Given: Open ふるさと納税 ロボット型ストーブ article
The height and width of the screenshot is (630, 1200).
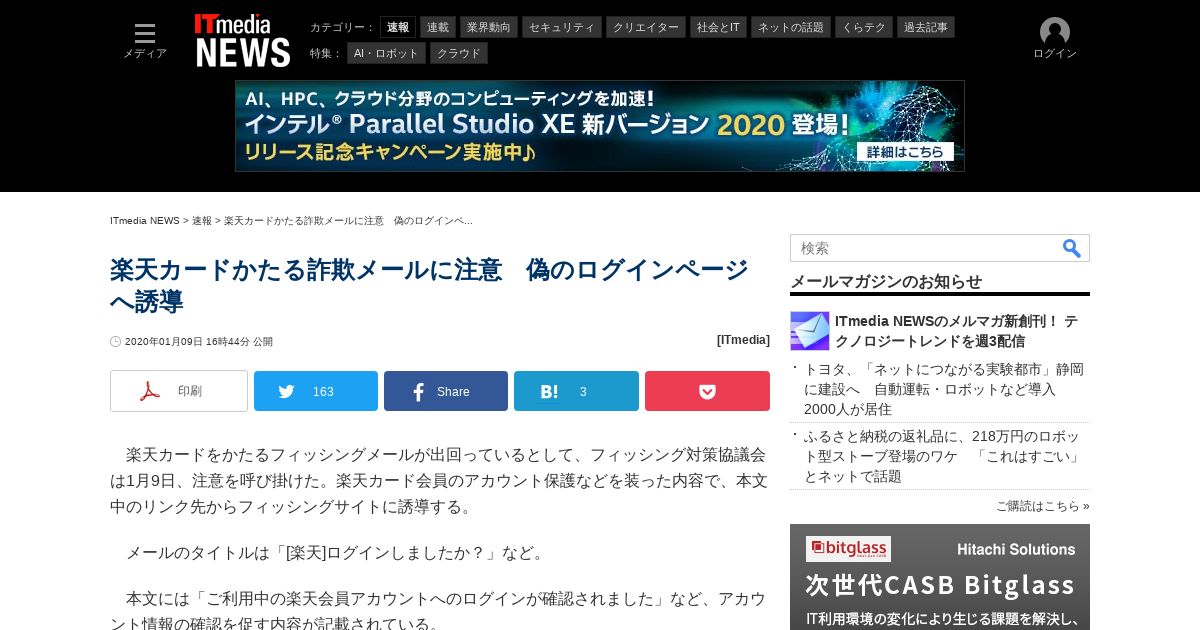Looking at the screenshot, I should pyautogui.click(x=944, y=456).
